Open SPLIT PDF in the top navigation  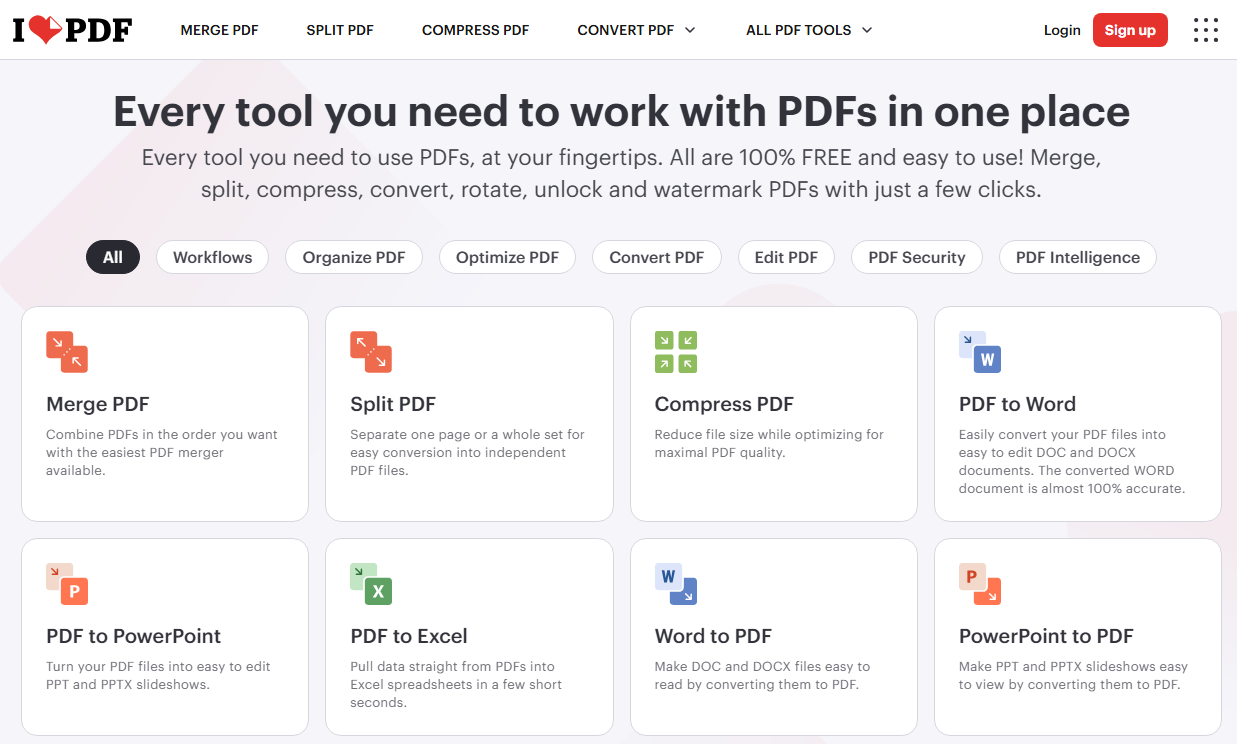click(340, 30)
